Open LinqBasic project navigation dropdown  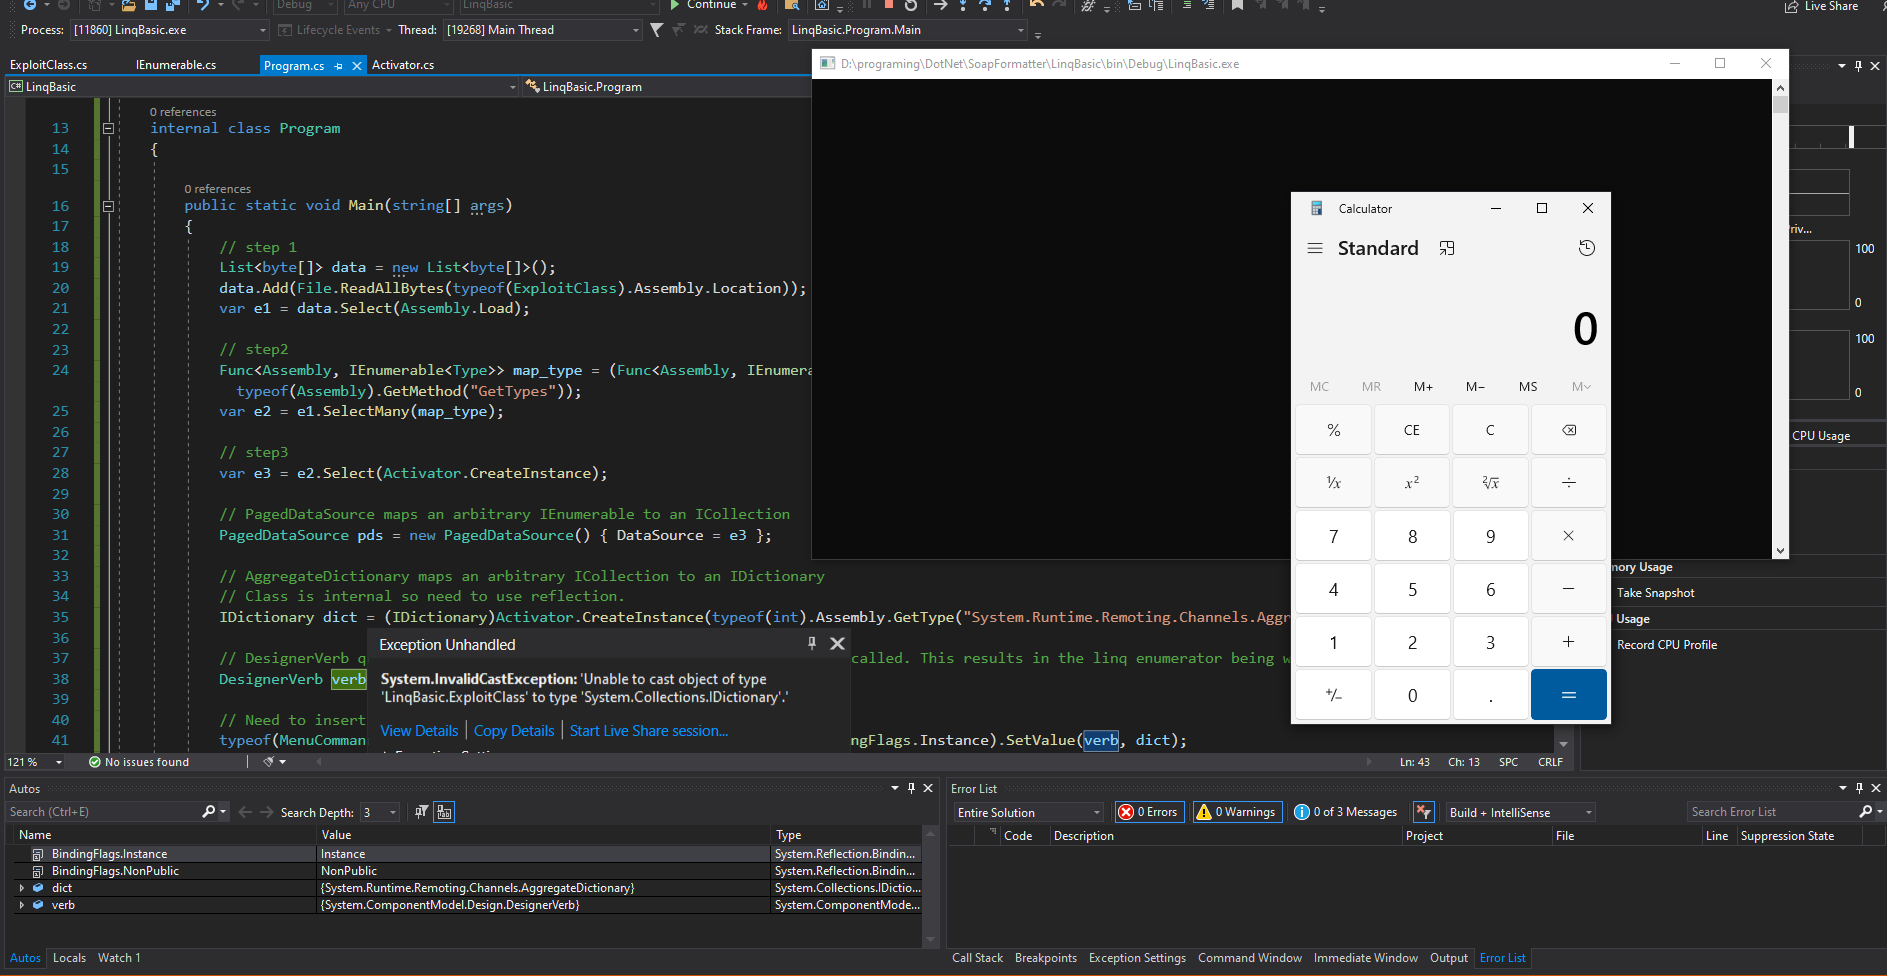click(263, 87)
